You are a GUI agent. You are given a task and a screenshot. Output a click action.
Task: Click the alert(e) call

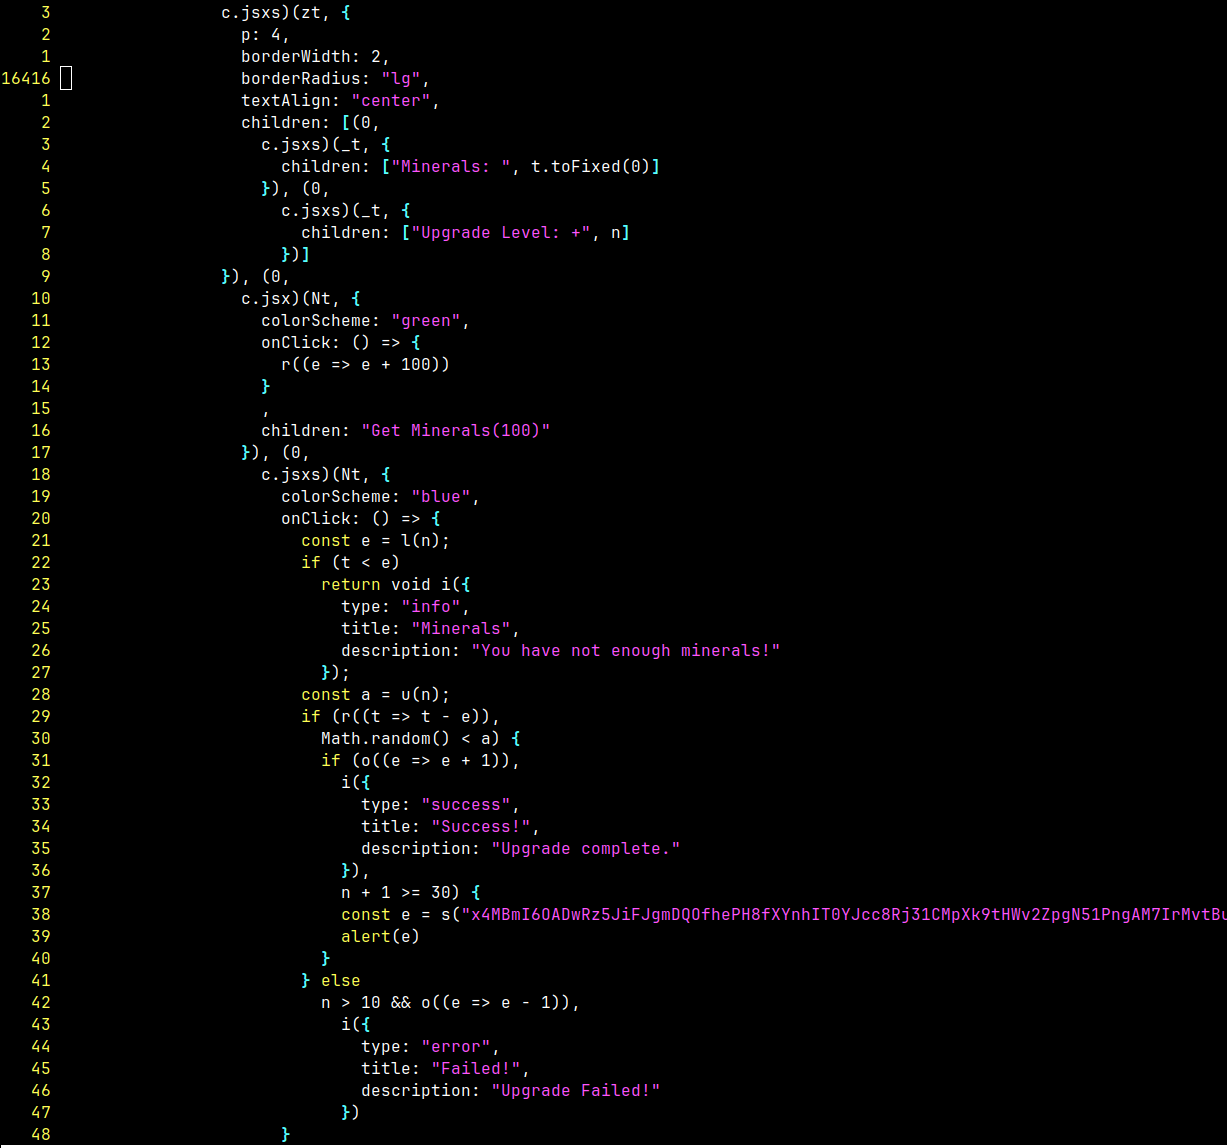coord(380,936)
